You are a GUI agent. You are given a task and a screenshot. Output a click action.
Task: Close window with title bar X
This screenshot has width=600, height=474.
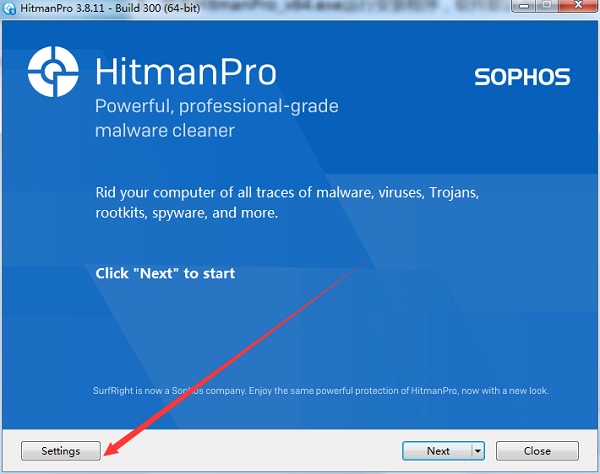pos(579,6)
